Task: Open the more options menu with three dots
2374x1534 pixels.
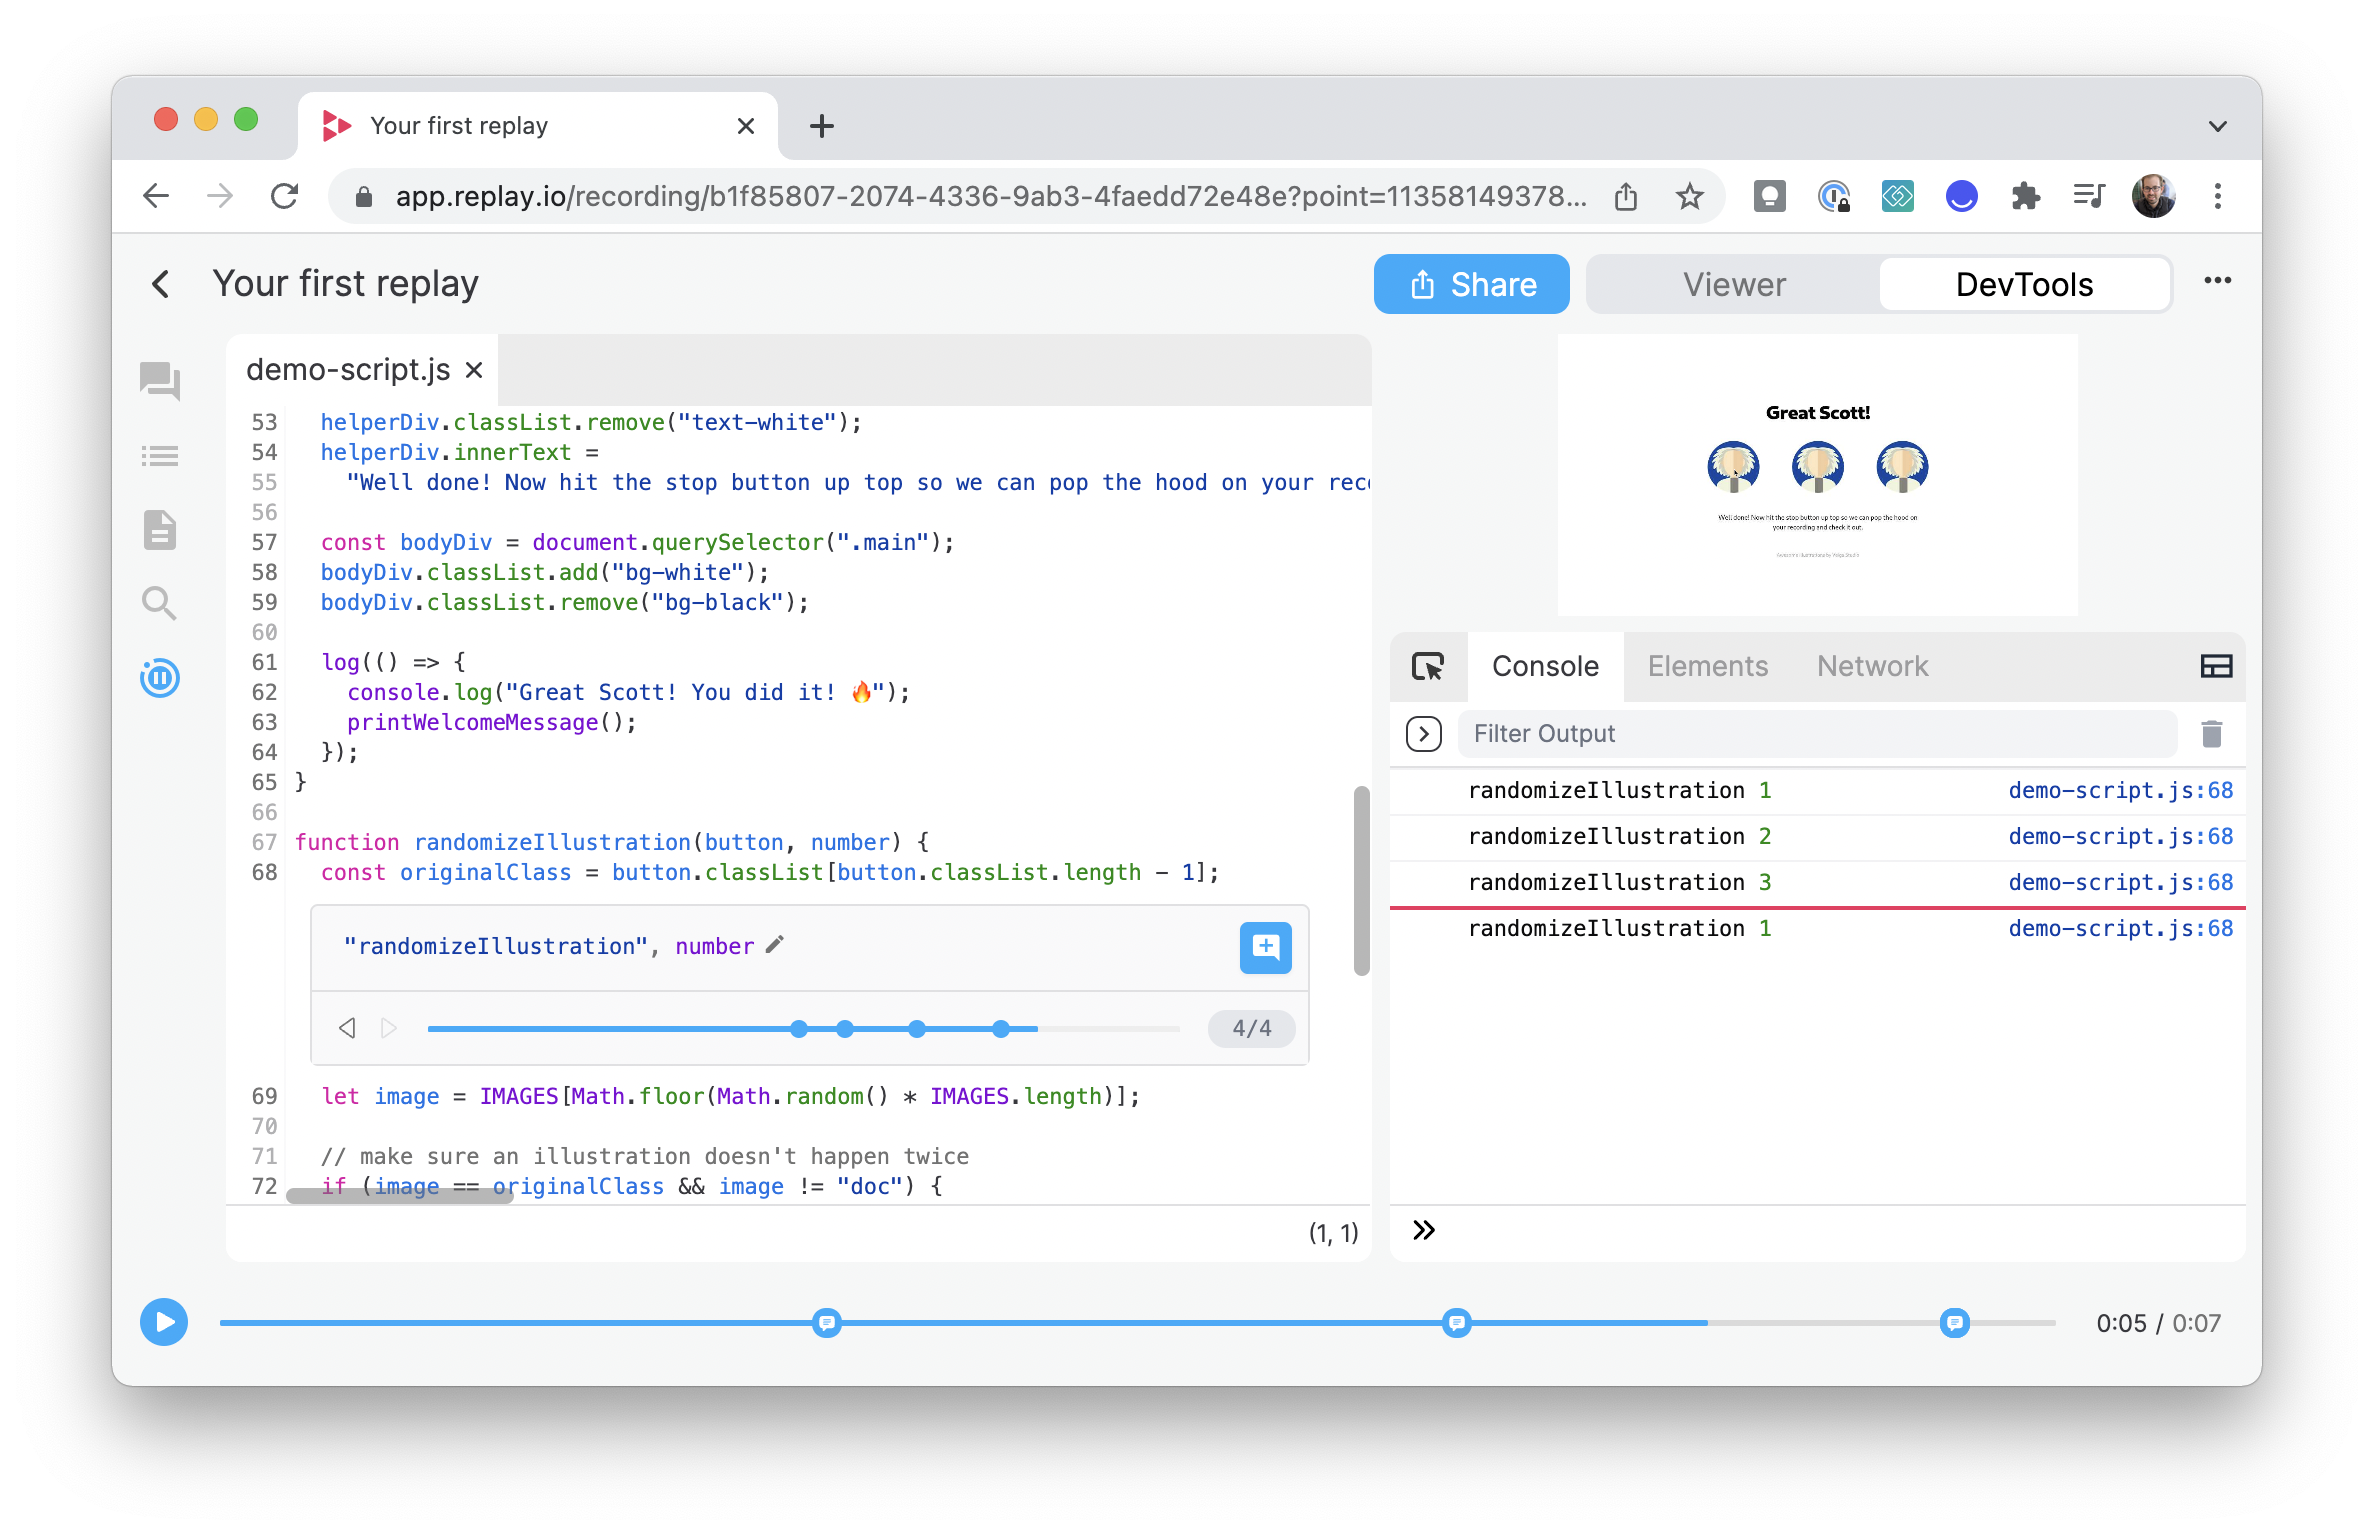Action: pyautogui.click(x=2218, y=281)
